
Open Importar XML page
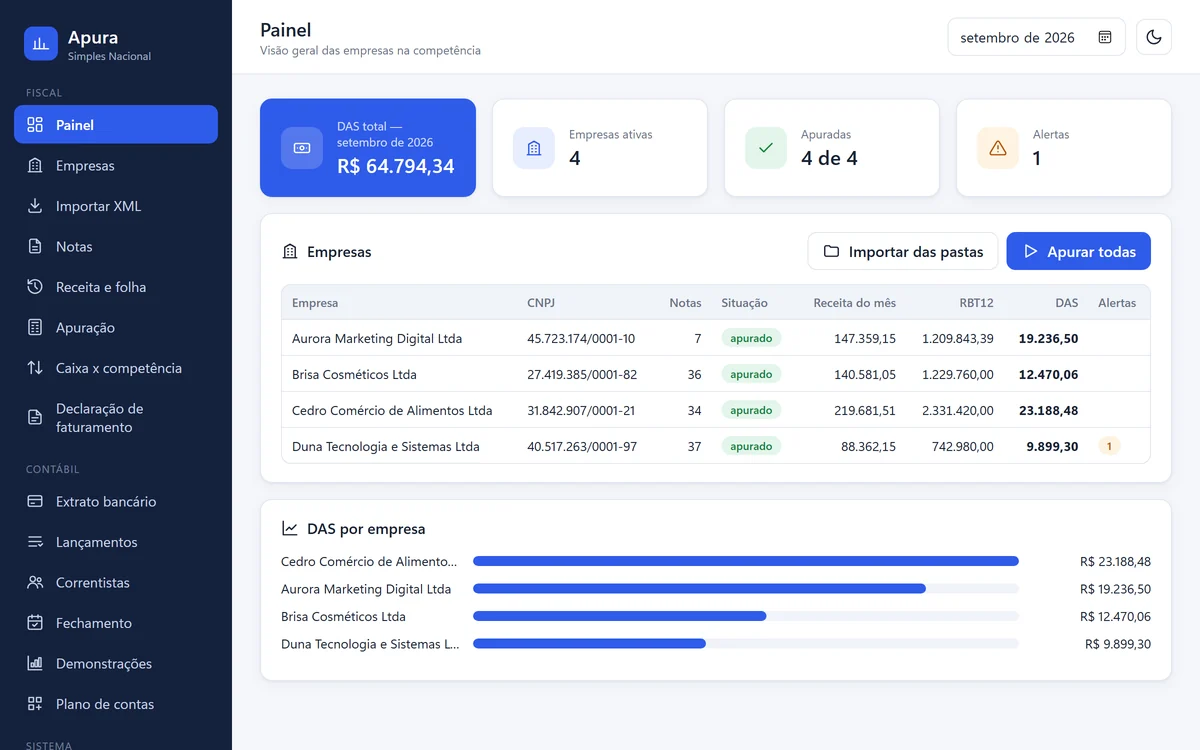pos(116,206)
